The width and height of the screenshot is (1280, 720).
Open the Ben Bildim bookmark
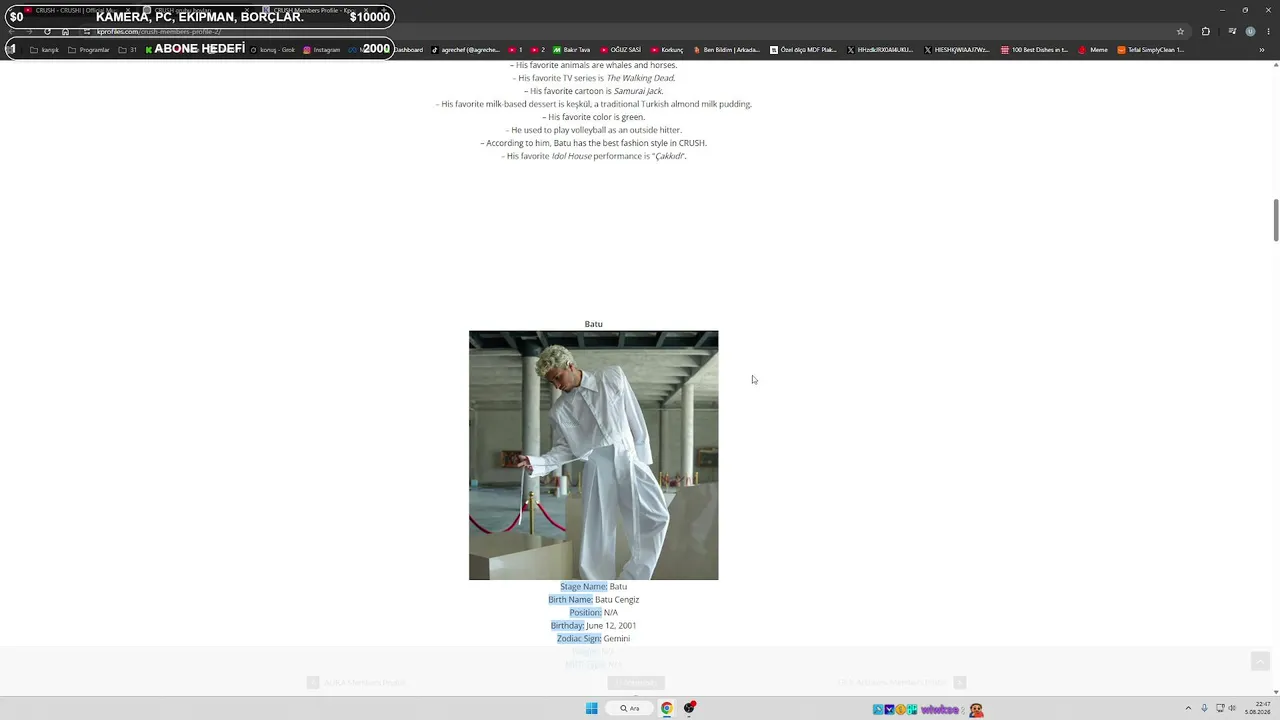[x=726, y=49]
